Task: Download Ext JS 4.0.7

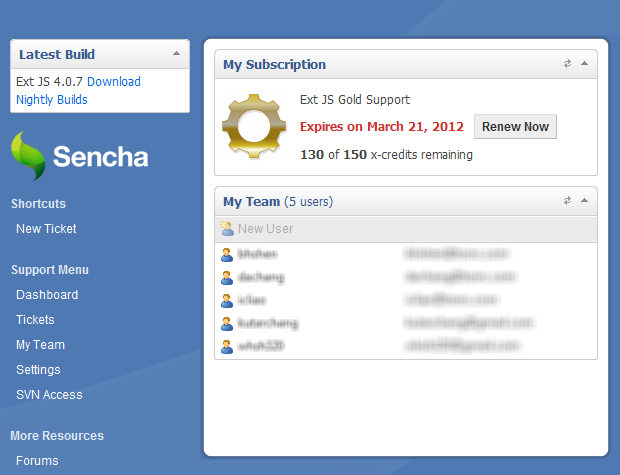Action: [114, 81]
